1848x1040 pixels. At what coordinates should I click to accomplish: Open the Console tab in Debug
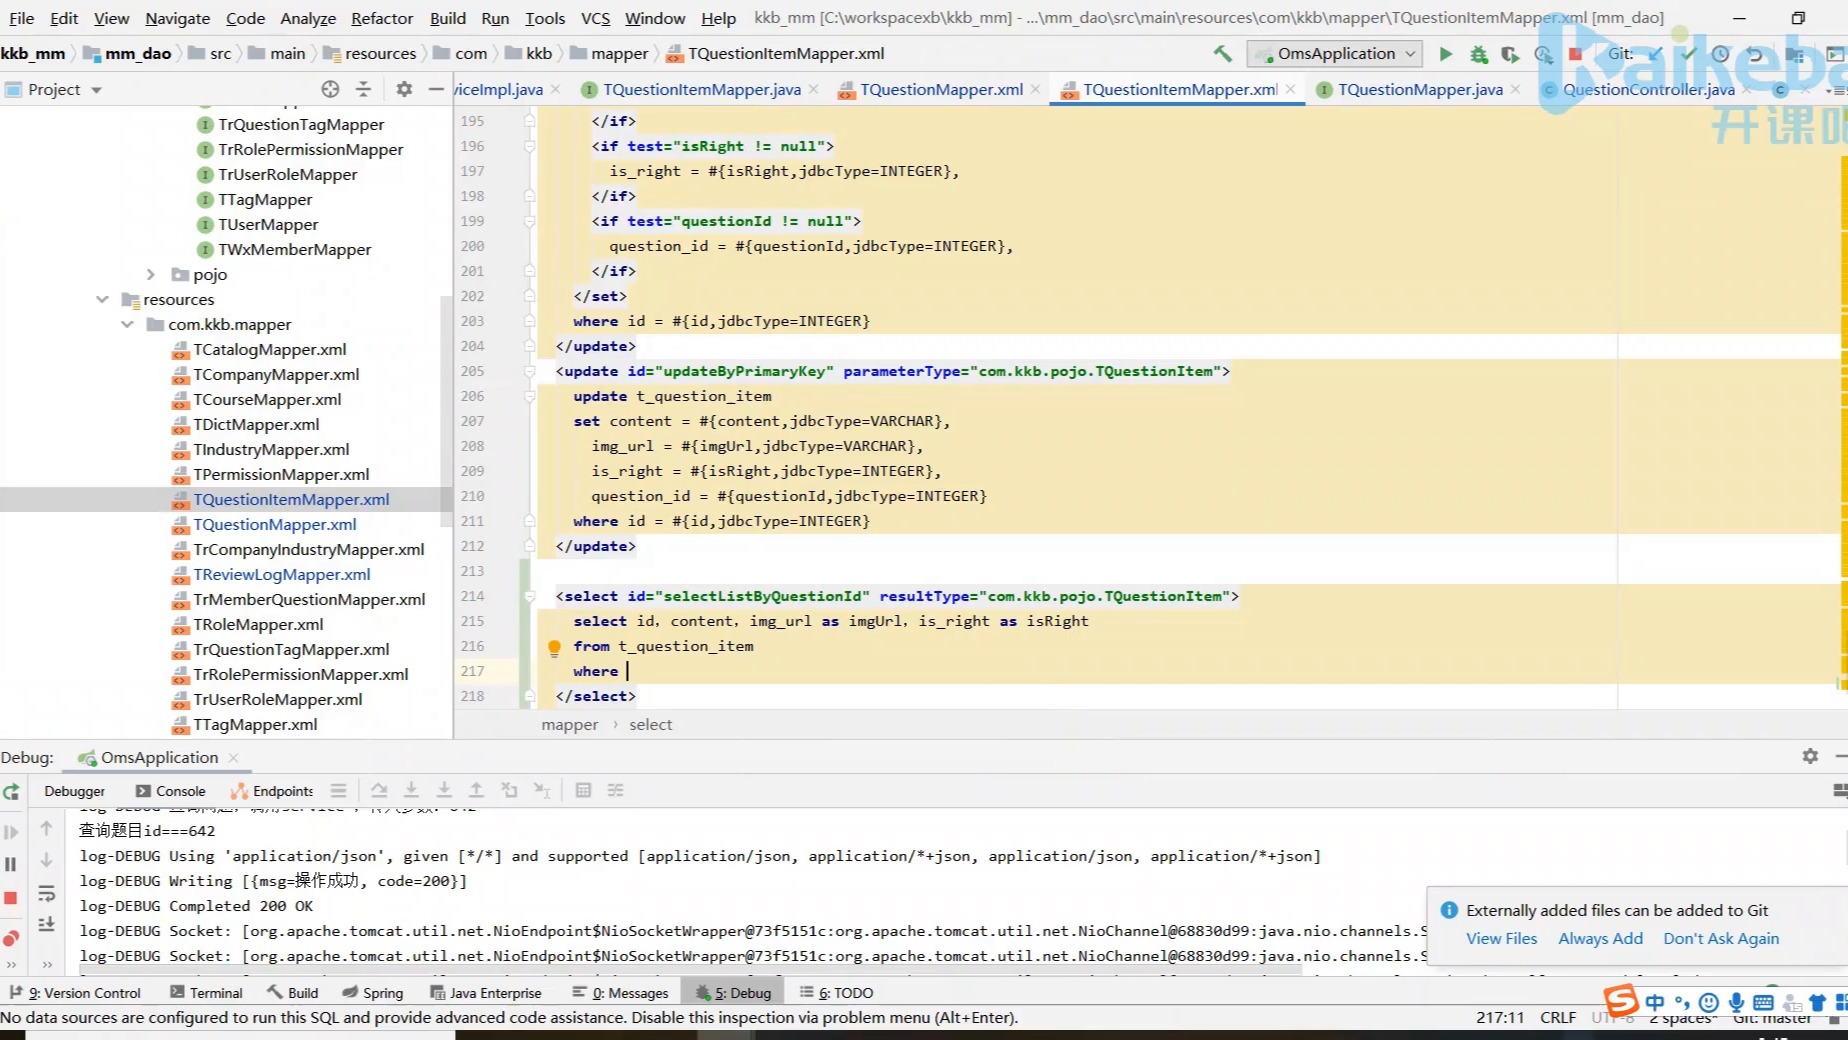171,791
